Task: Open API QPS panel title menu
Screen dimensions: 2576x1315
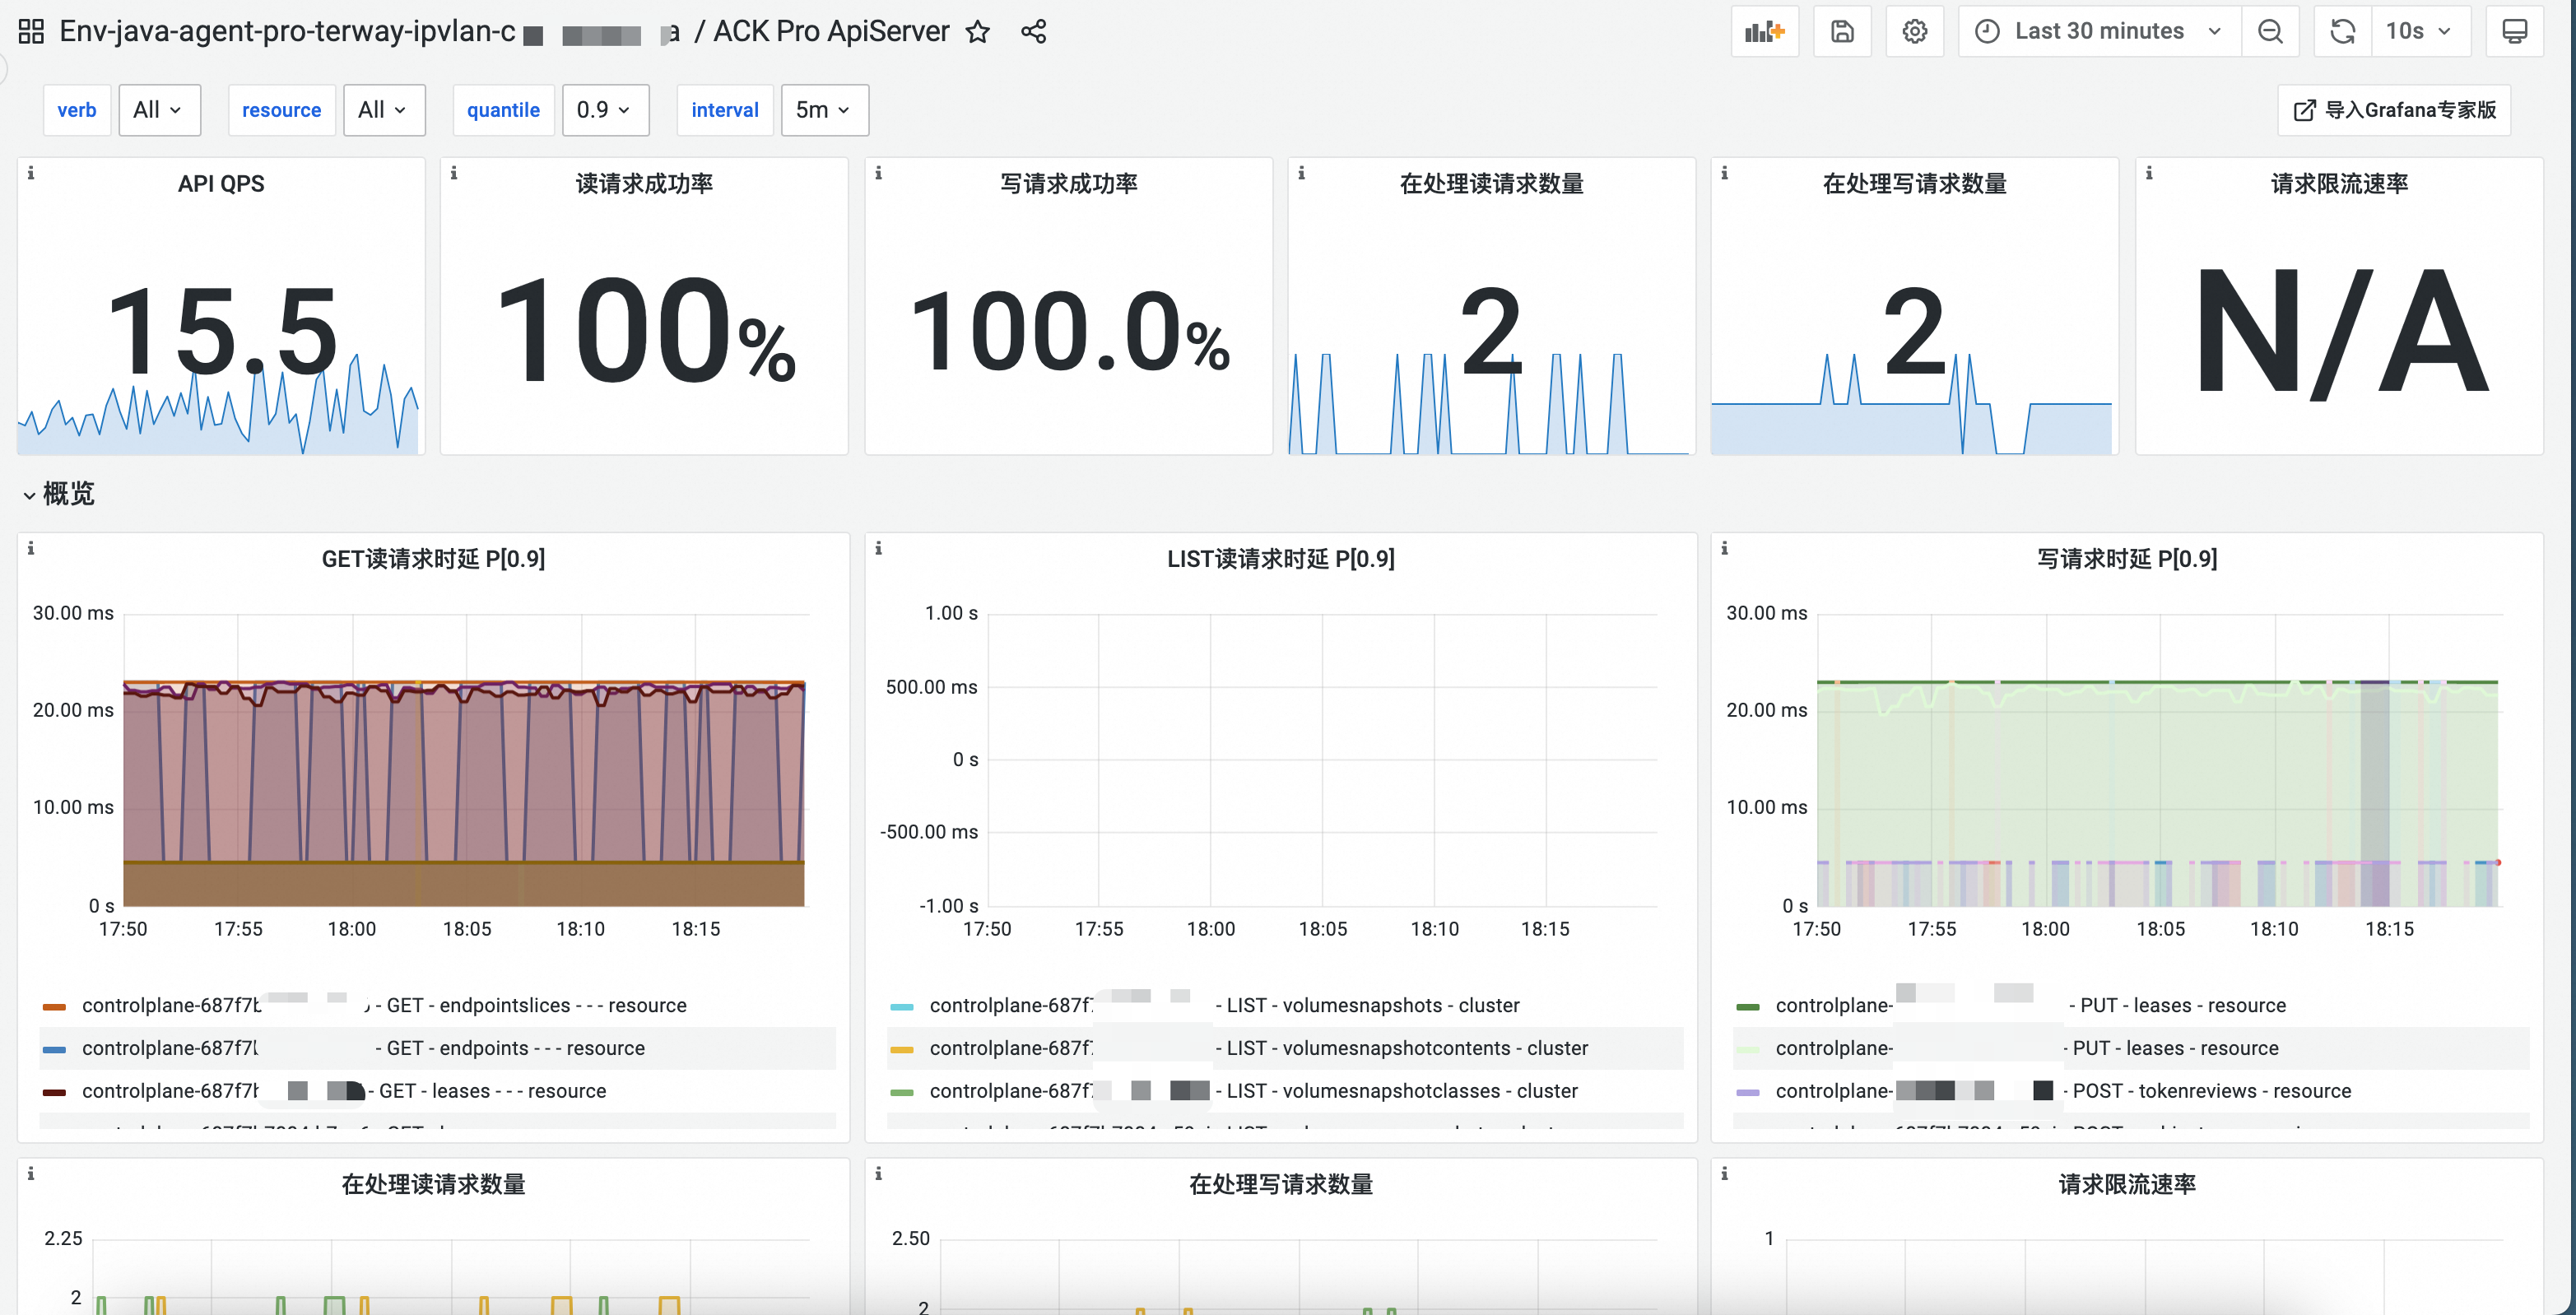Action: click(x=221, y=184)
